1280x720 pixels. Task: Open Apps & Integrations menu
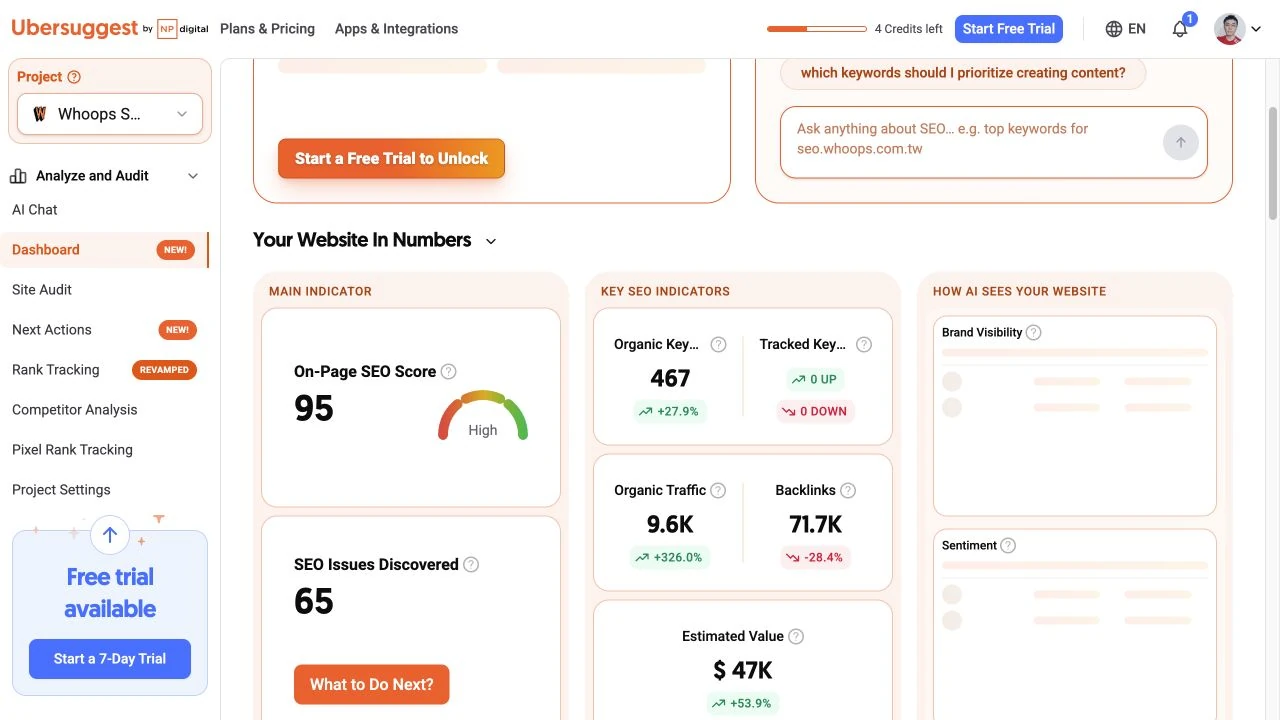pos(396,29)
